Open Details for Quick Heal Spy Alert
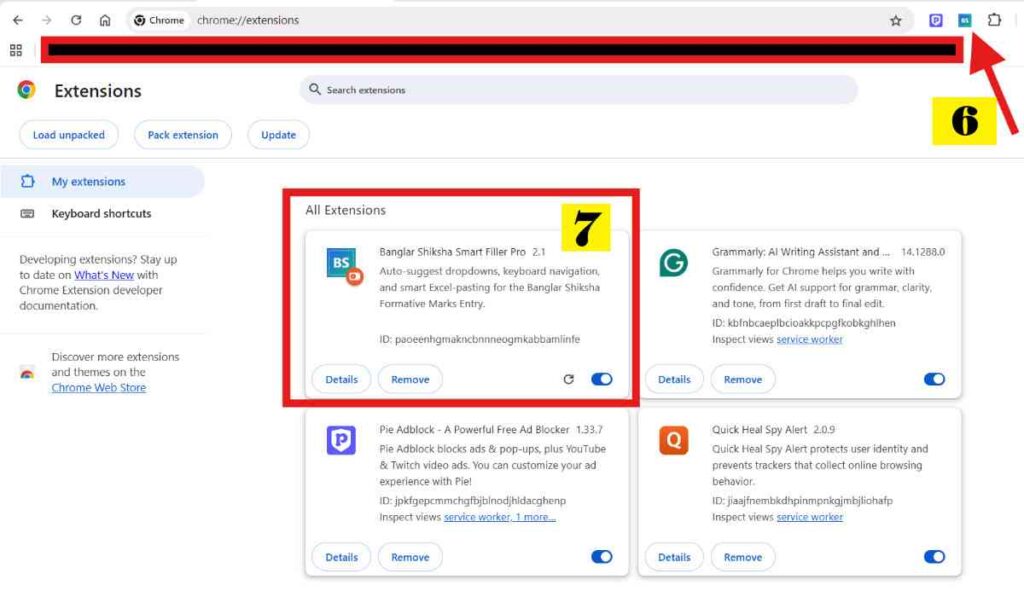This screenshot has width=1024, height=591. [674, 557]
